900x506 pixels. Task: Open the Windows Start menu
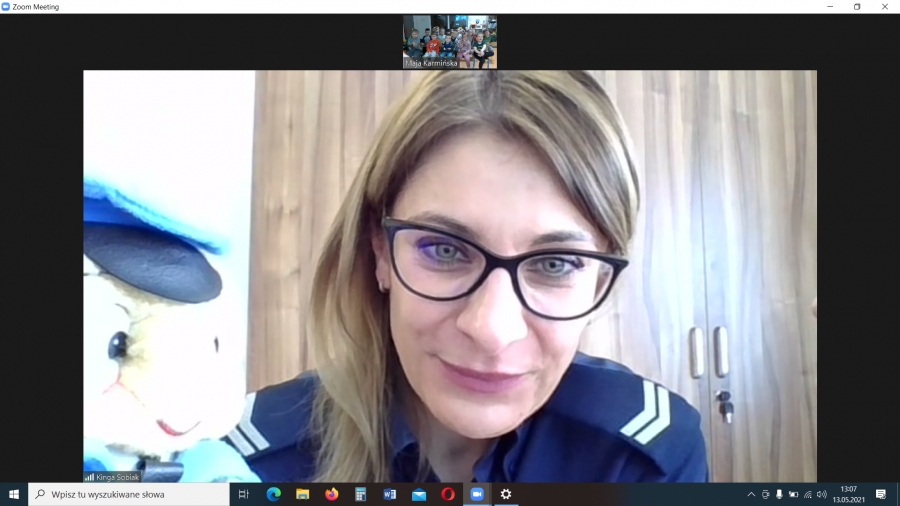[14, 494]
